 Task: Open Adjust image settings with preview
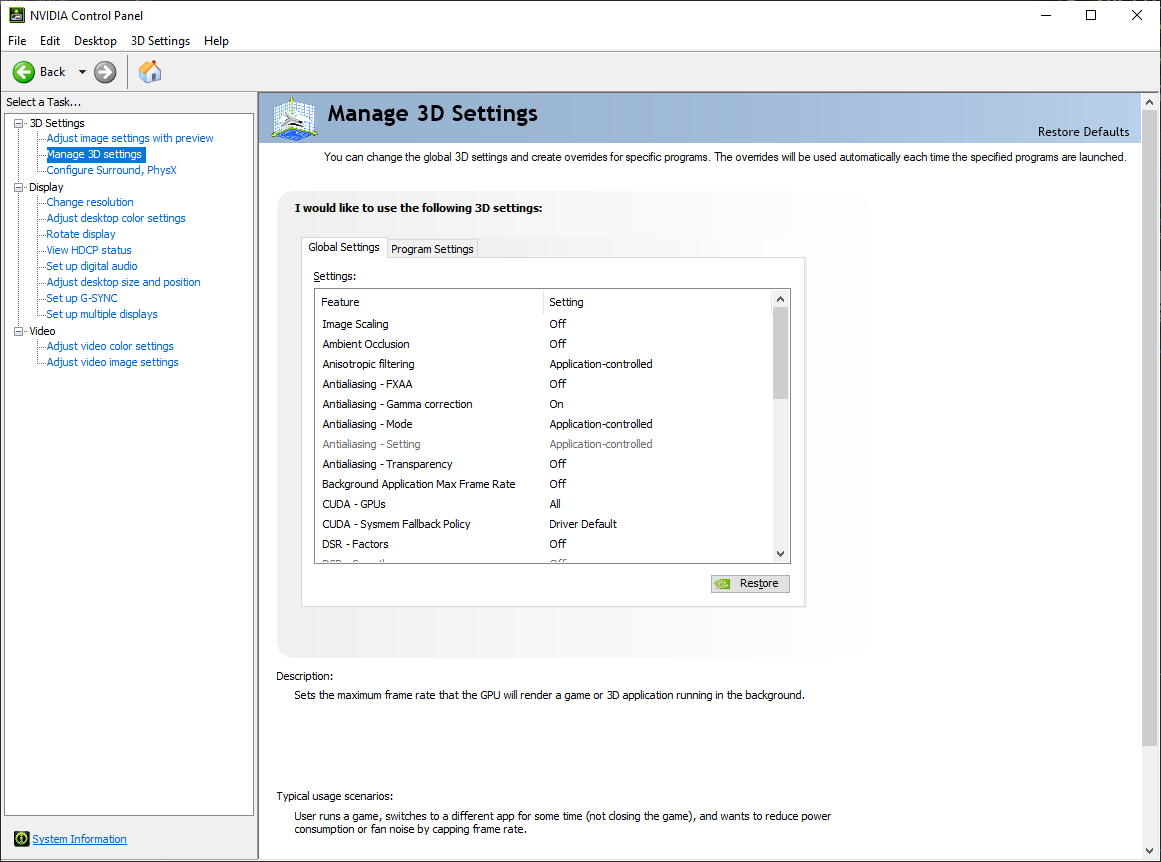click(130, 138)
